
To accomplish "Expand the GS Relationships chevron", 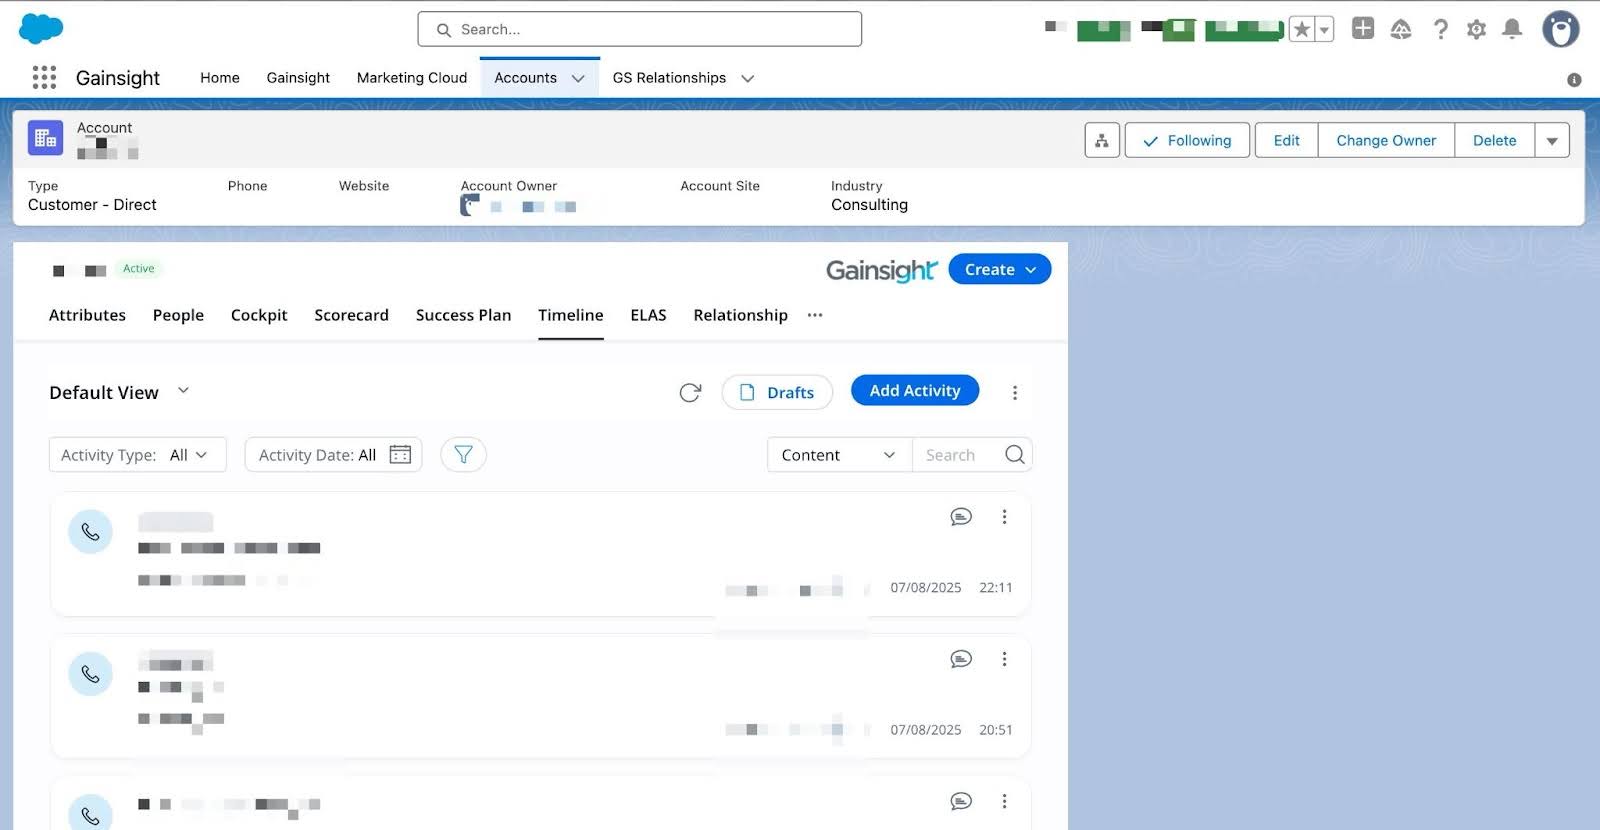I will coord(747,78).
